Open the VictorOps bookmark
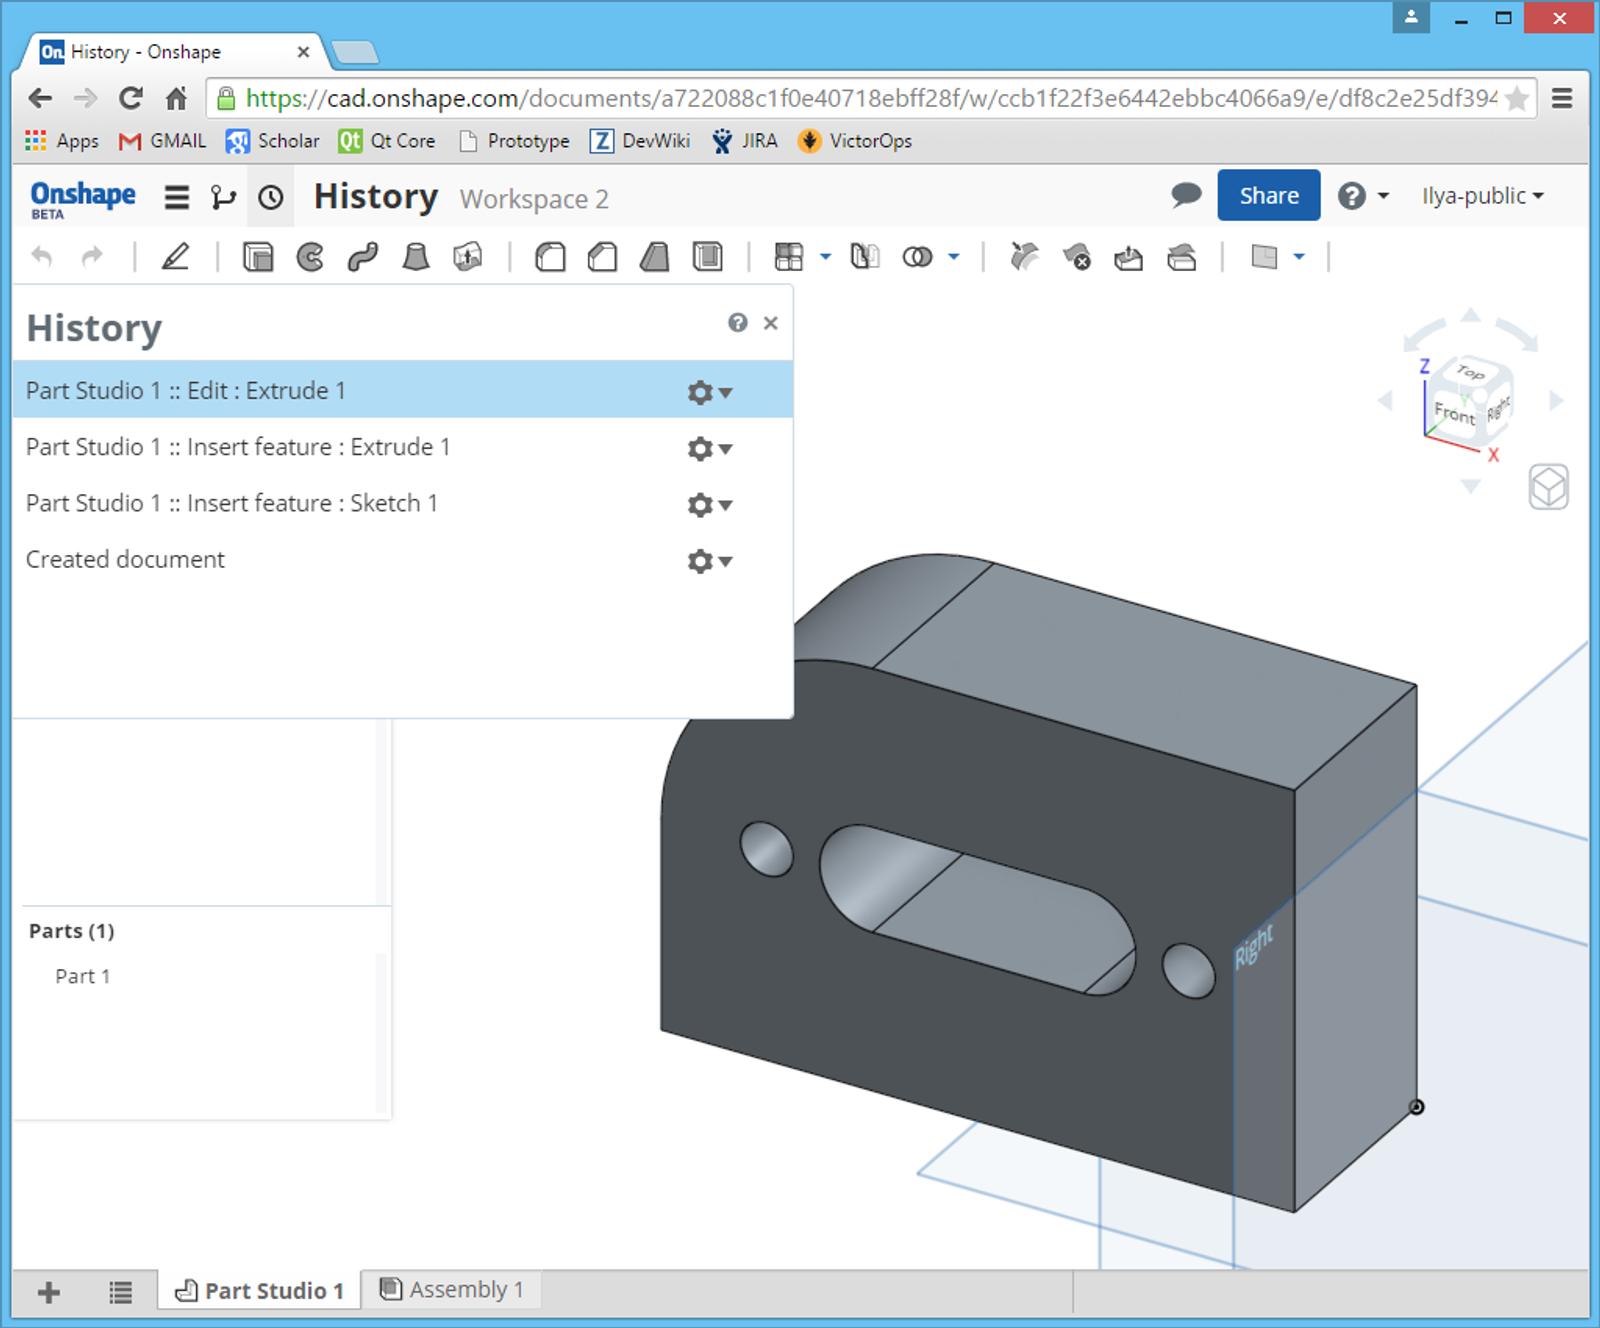The width and height of the screenshot is (1600, 1328). tap(856, 141)
